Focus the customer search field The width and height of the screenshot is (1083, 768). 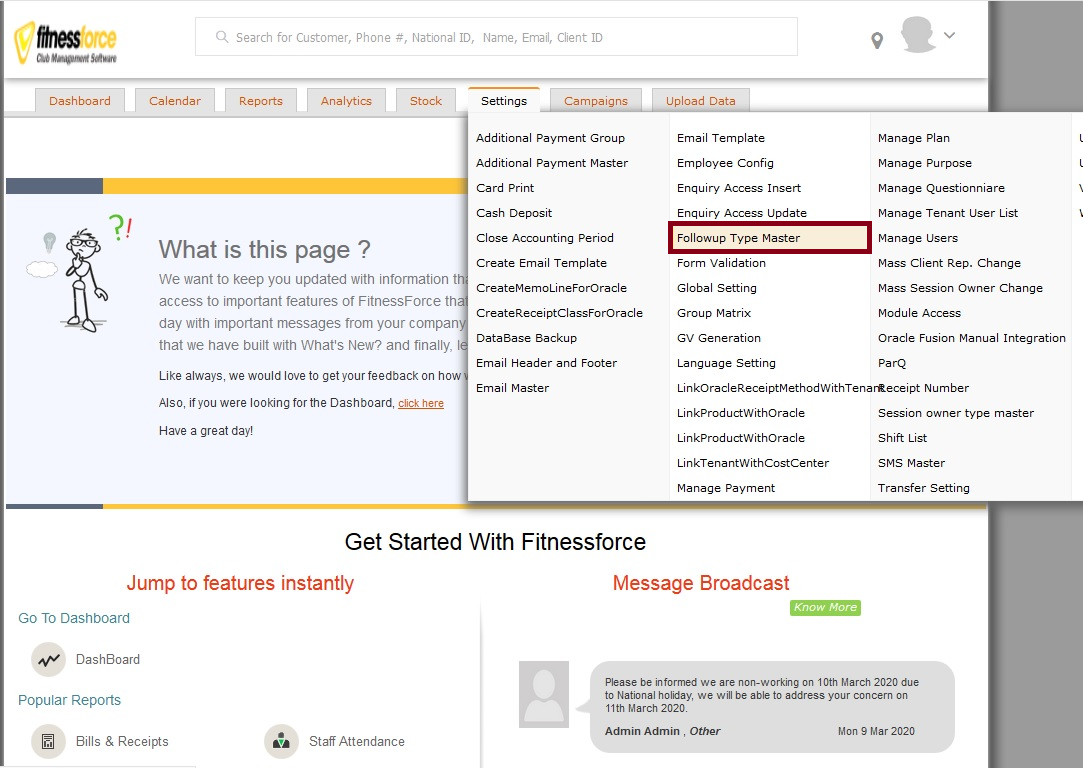496,37
